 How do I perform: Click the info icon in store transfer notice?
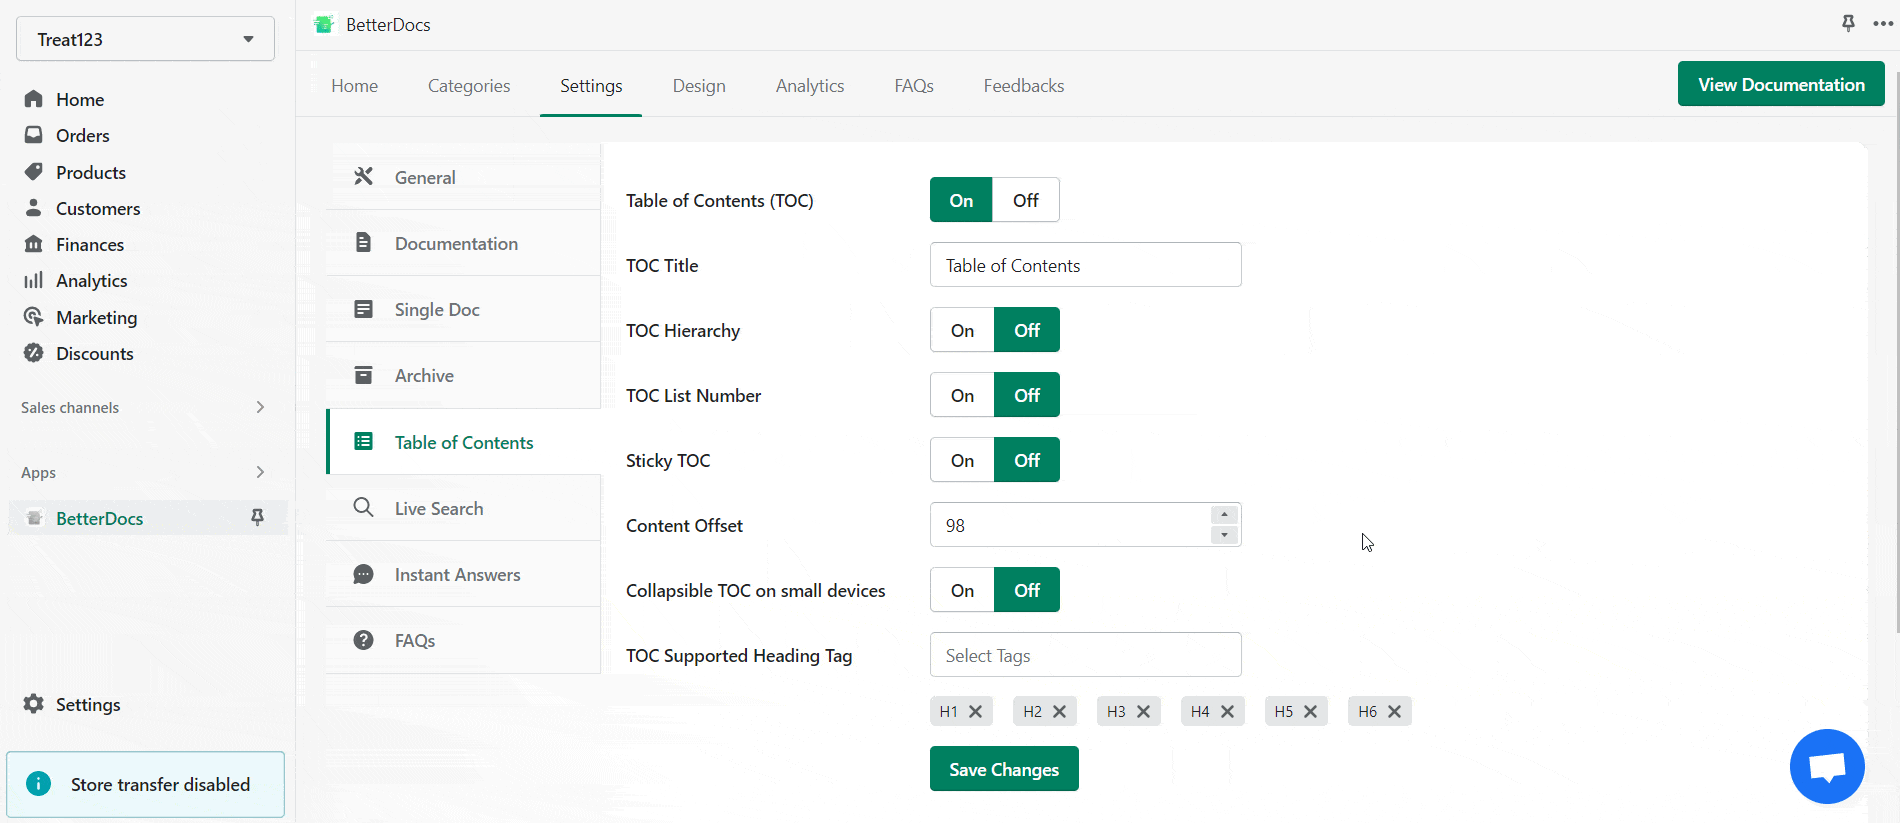click(38, 784)
